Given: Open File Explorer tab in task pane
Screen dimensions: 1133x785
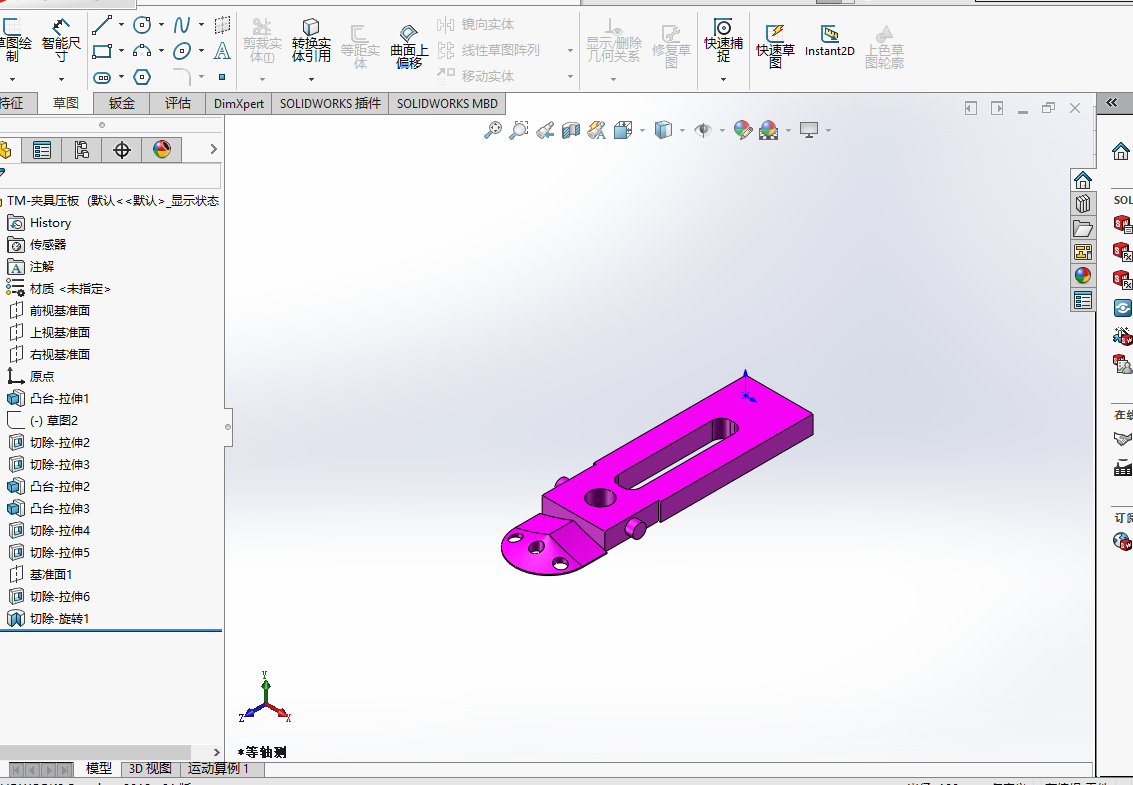Looking at the screenshot, I should coord(1082,228).
